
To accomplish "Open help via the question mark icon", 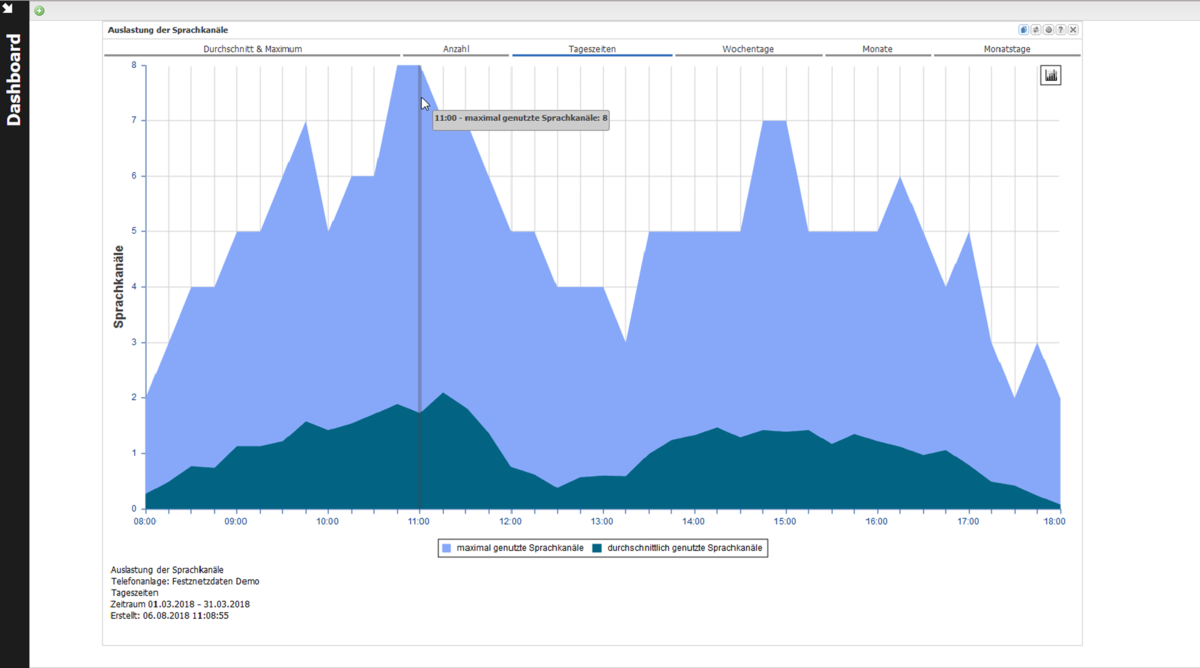I will (1060, 30).
